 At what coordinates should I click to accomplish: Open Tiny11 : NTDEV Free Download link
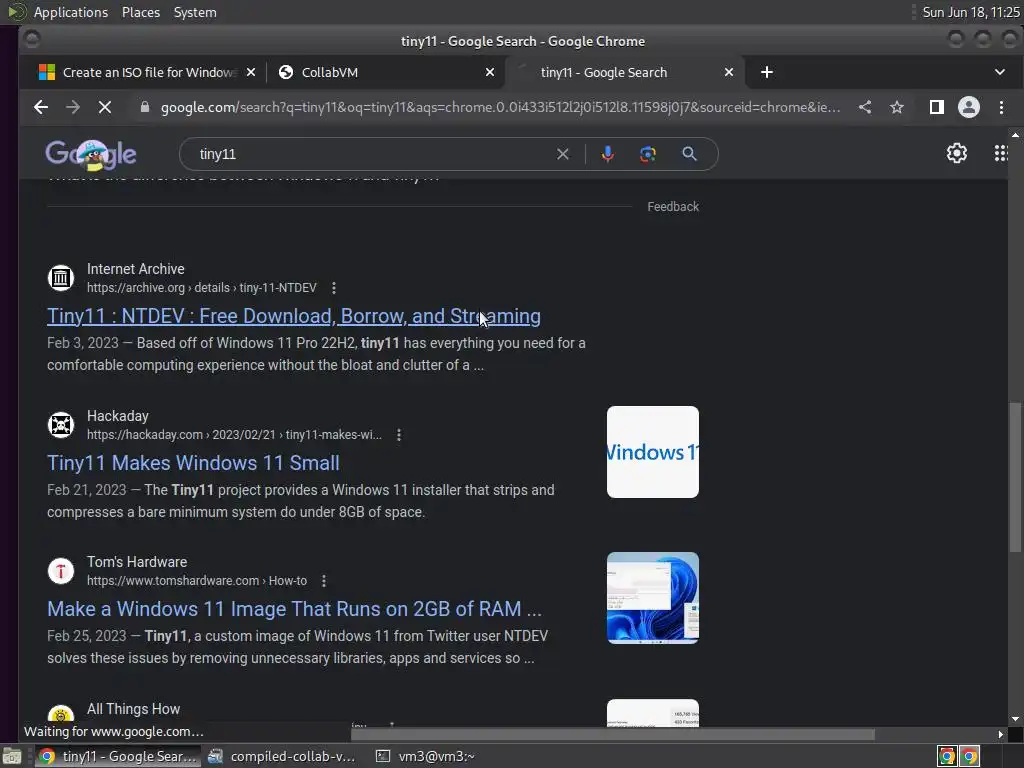(x=294, y=316)
